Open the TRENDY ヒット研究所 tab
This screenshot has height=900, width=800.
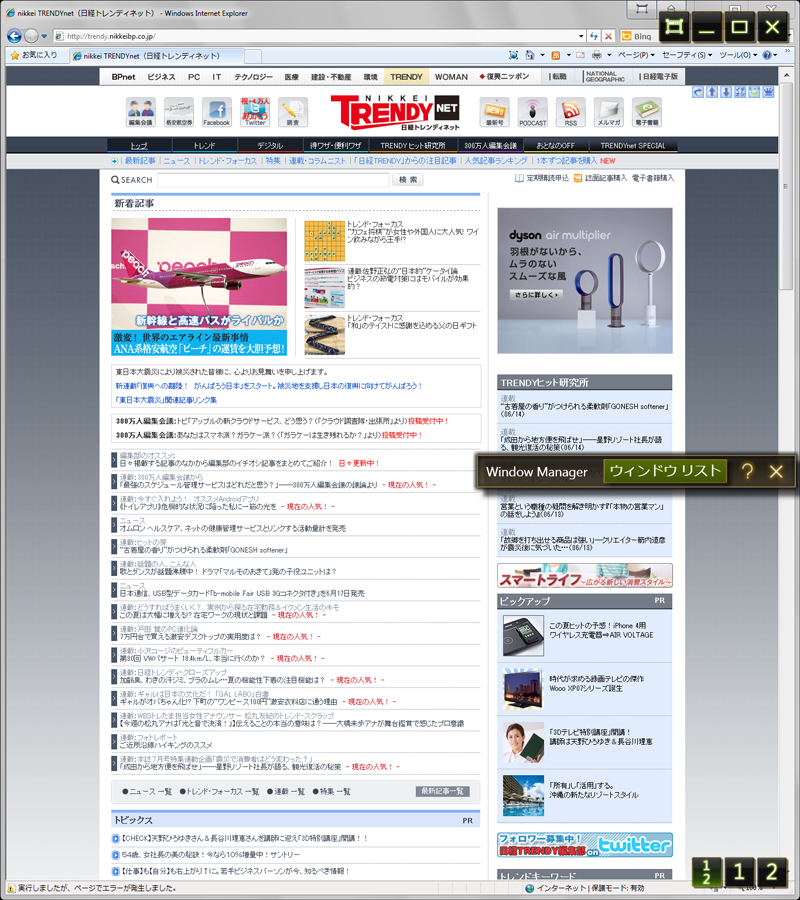tap(412, 145)
